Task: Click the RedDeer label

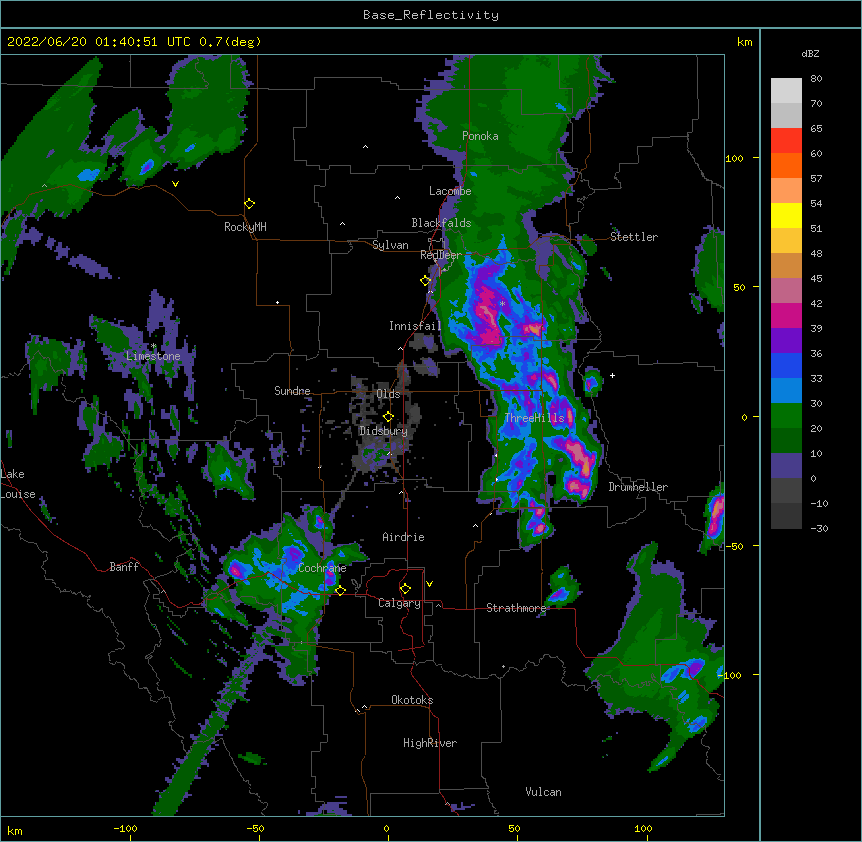Action: click(441, 255)
